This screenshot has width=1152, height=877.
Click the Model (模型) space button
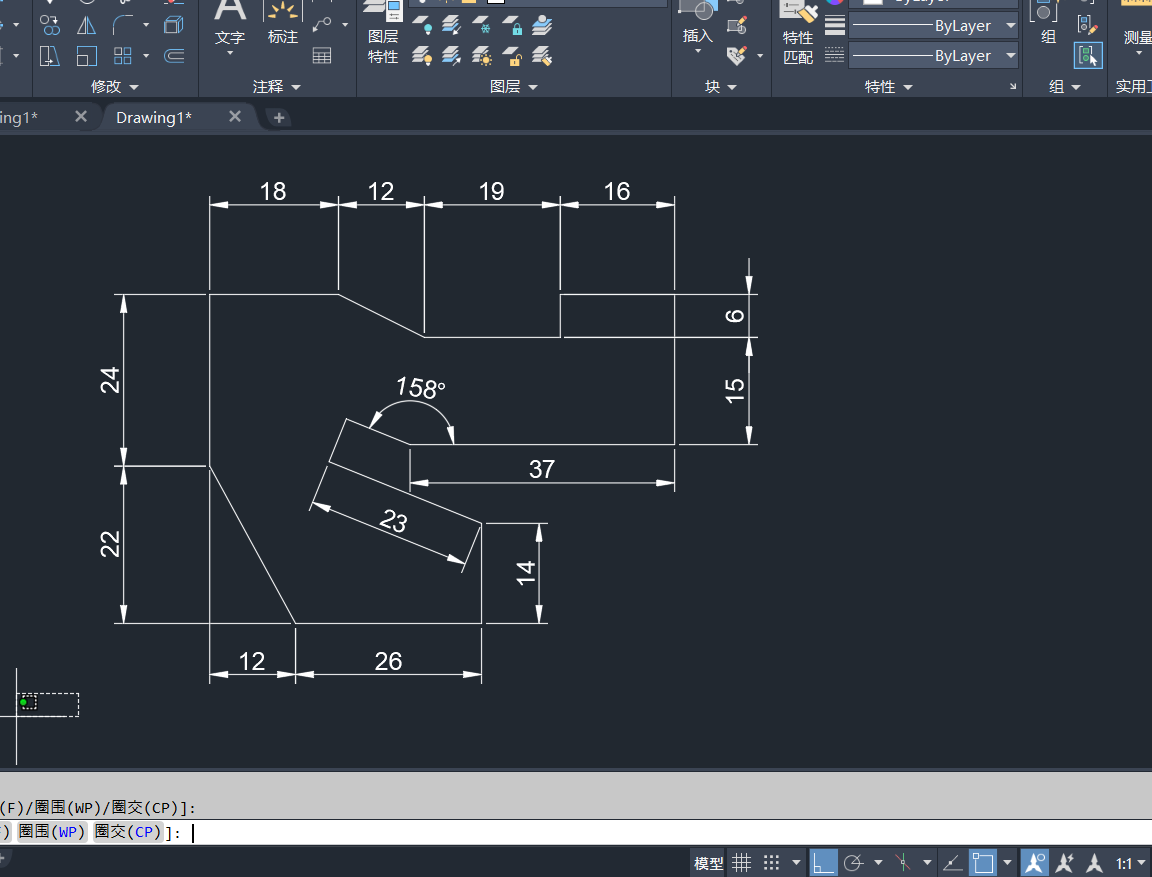pos(708,862)
